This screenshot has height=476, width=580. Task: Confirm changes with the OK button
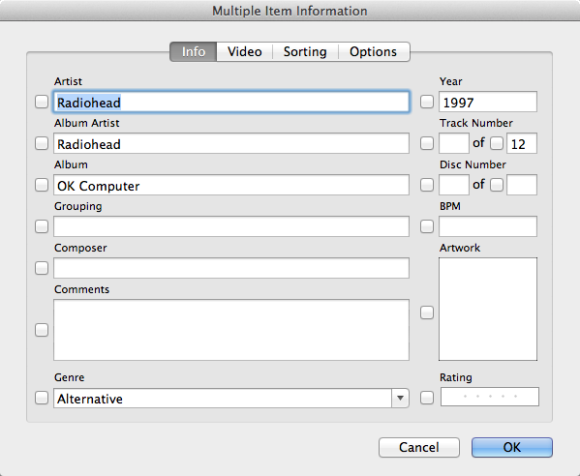pos(512,448)
